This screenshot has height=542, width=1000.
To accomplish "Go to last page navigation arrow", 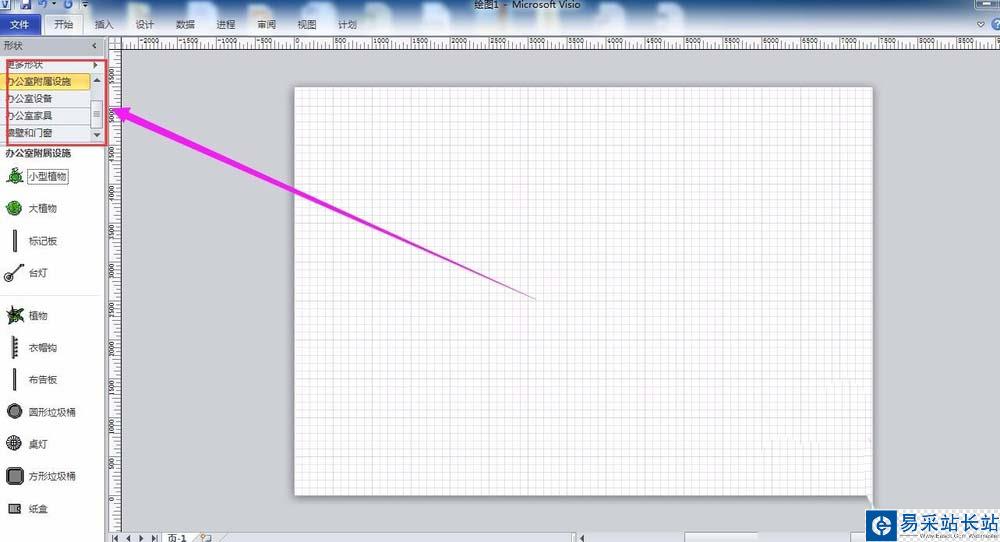I will [154, 538].
